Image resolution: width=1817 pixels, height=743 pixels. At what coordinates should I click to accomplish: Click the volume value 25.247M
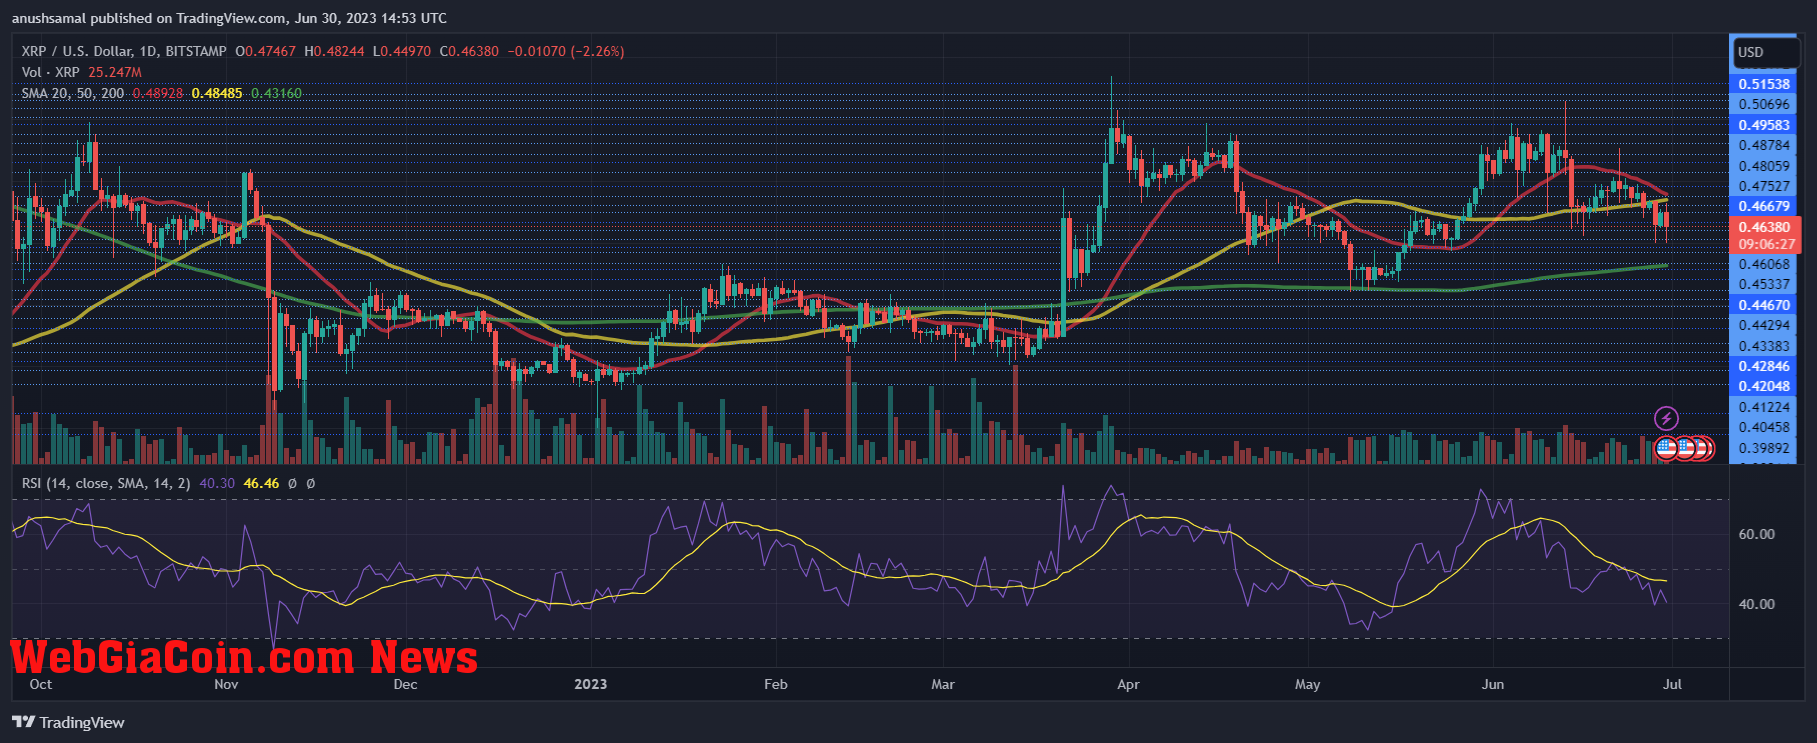click(115, 72)
